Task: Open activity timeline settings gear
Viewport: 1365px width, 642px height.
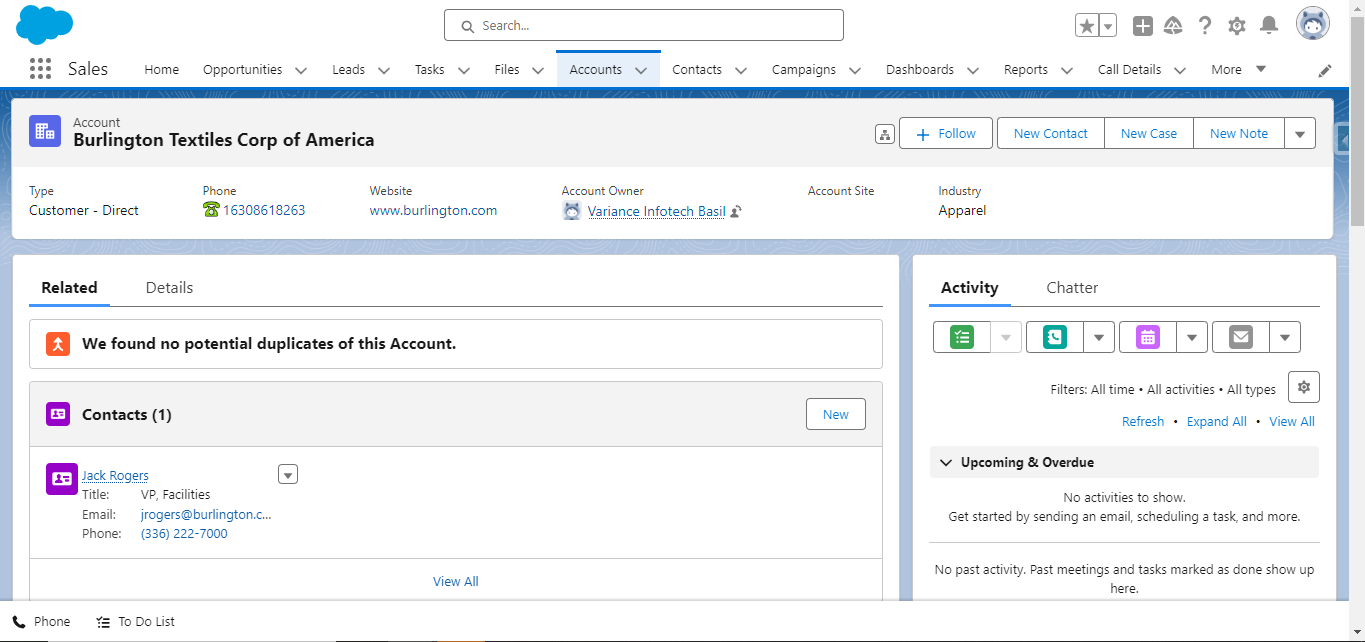Action: [x=1304, y=387]
